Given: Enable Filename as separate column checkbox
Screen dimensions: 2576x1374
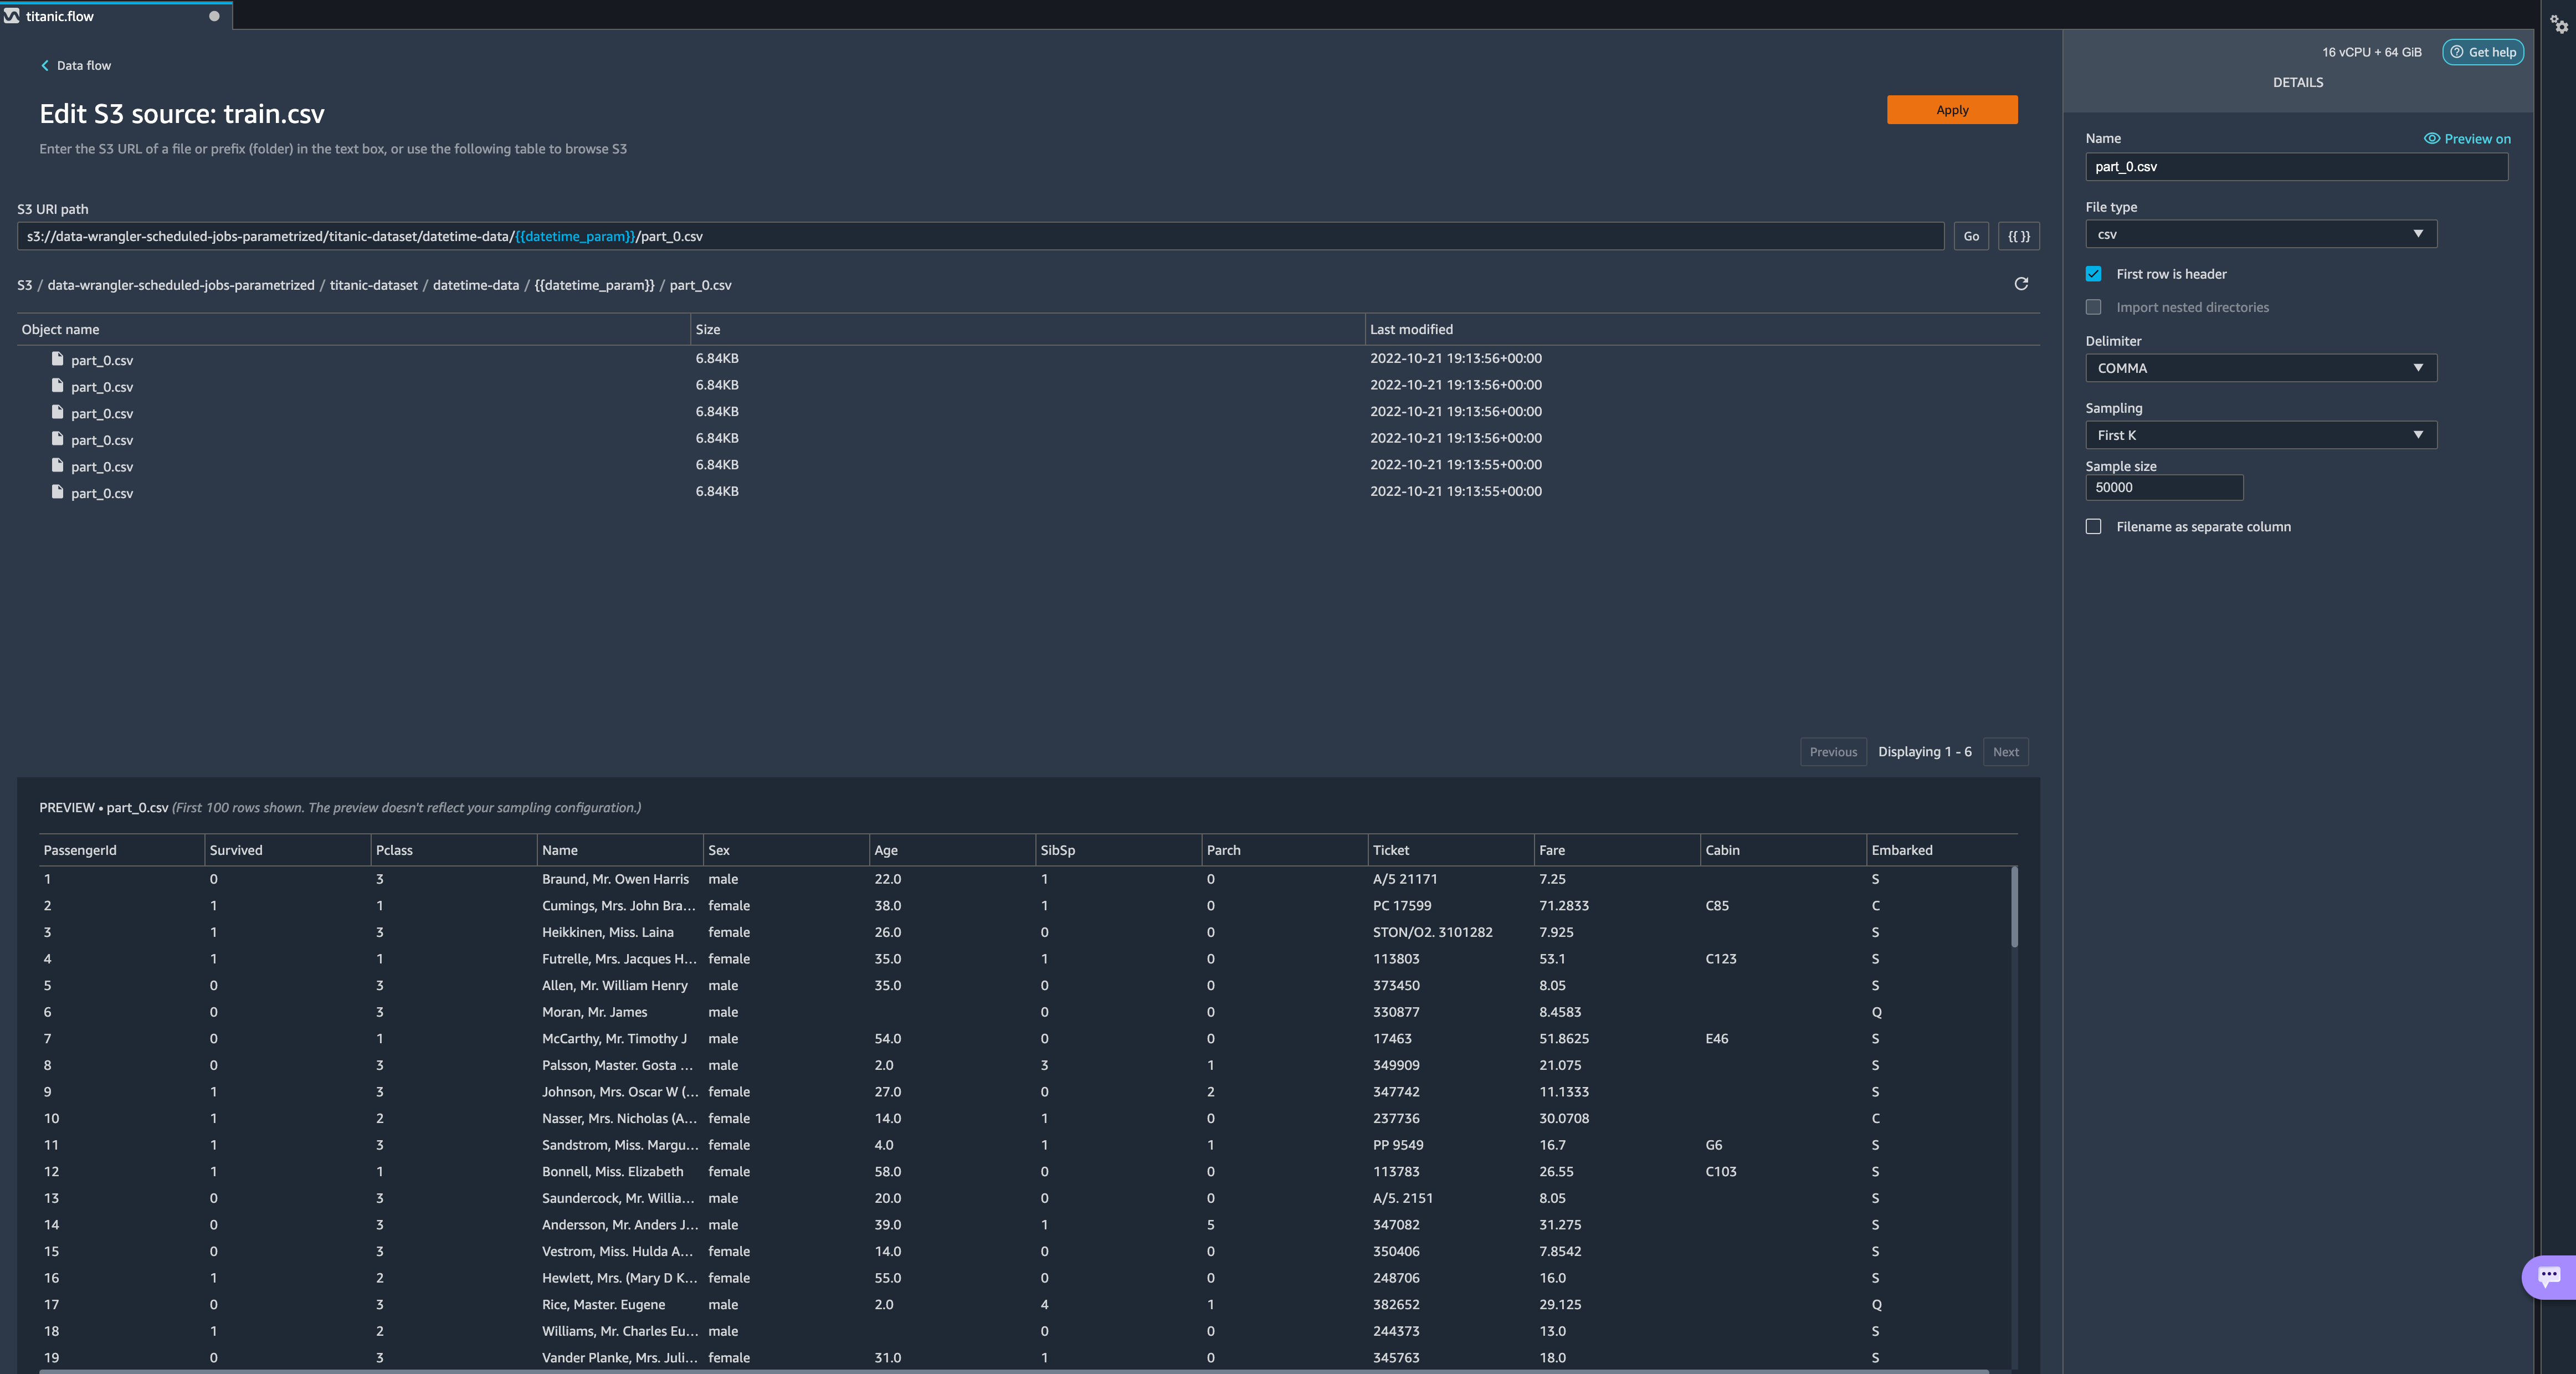Looking at the screenshot, I should 2093,527.
